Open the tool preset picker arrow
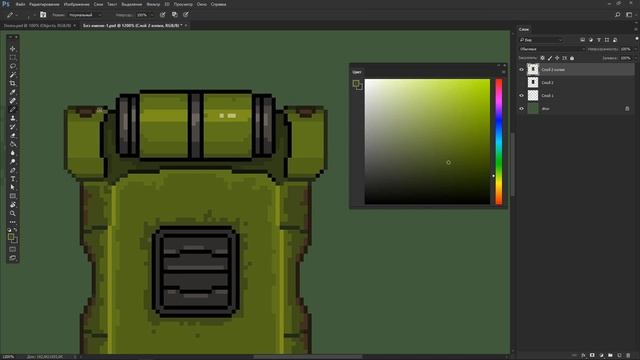Viewport: 640px width, 360px height. click(17, 15)
